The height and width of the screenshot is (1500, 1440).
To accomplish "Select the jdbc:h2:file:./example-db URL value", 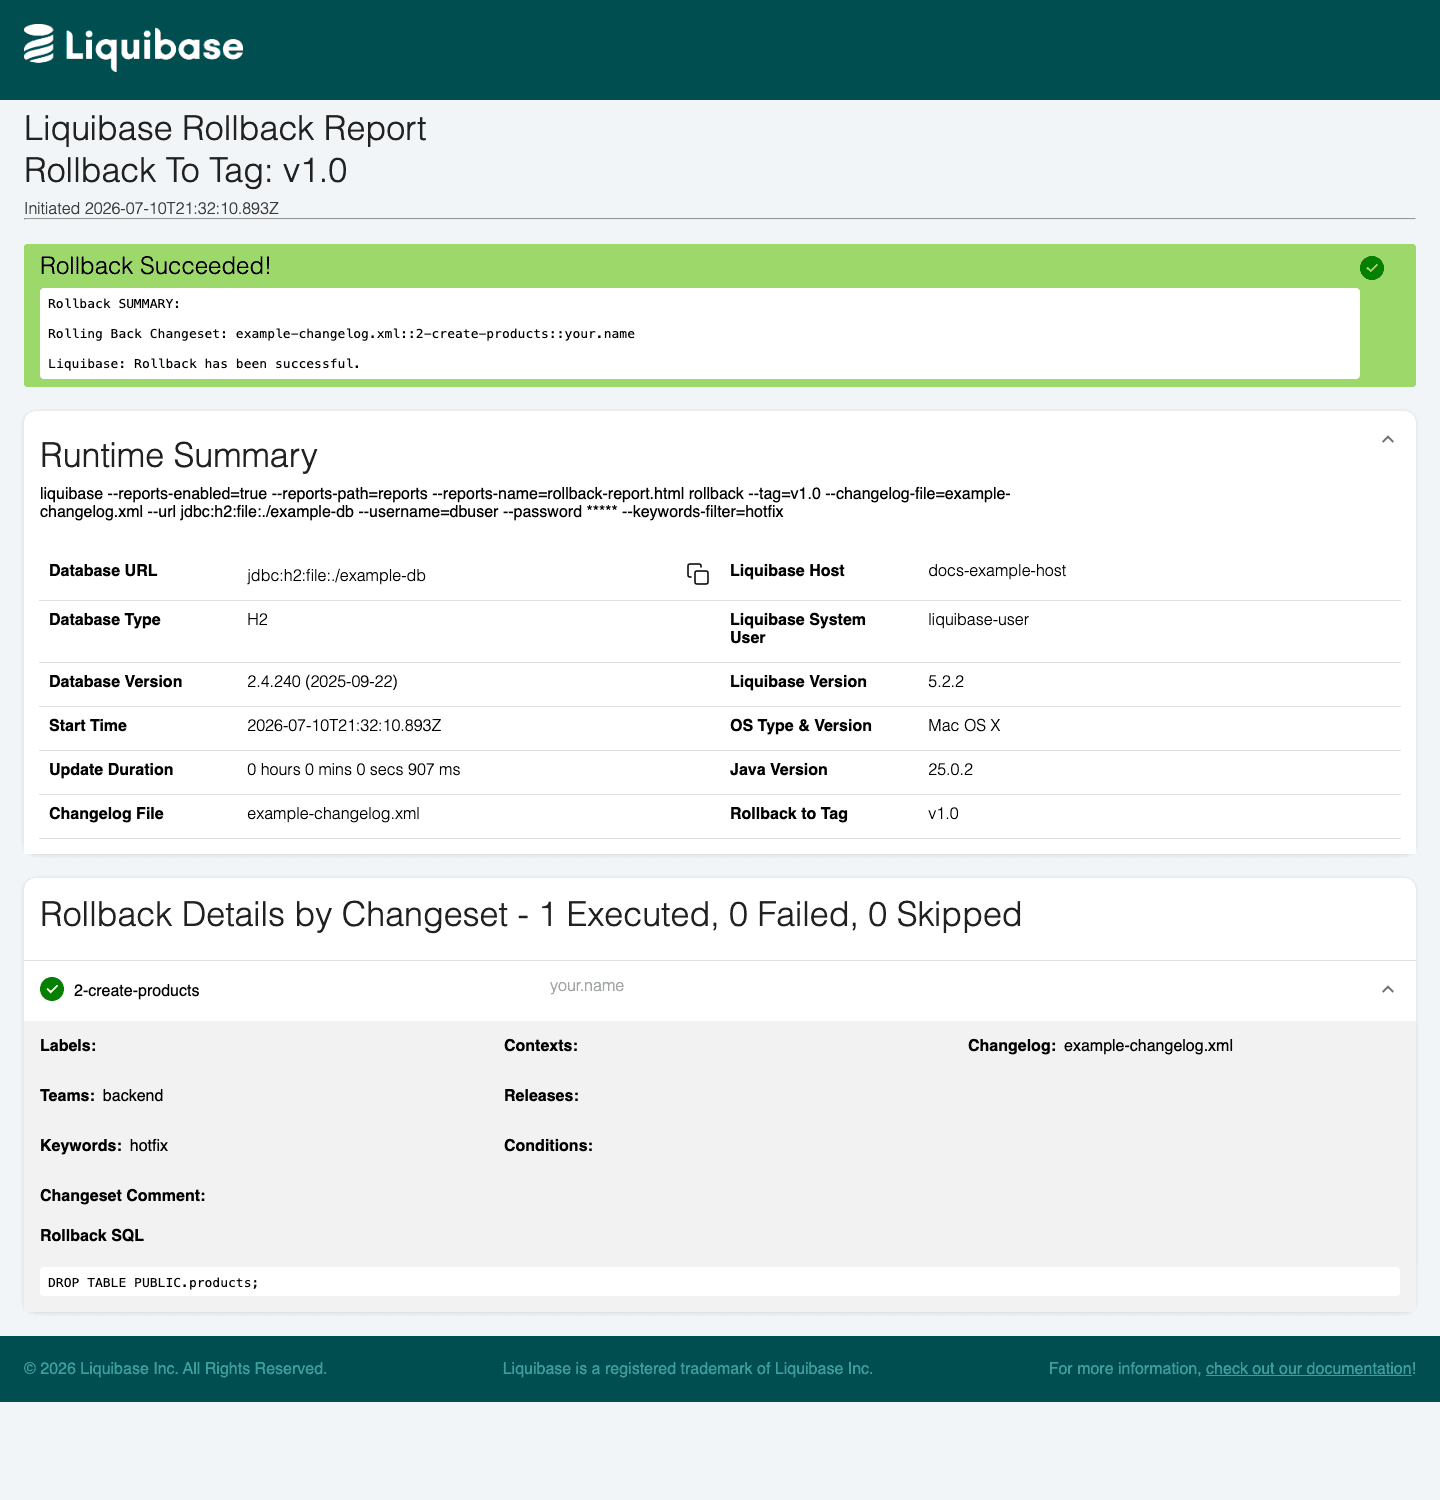I will [x=337, y=576].
